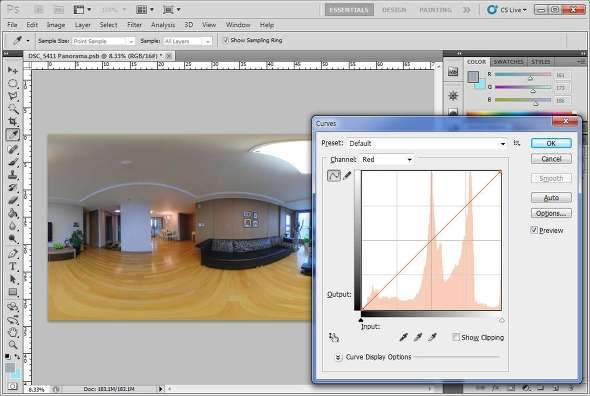Toggle the Preview checkbox in Curves
Image resolution: width=590 pixels, height=396 pixels.
[534, 230]
